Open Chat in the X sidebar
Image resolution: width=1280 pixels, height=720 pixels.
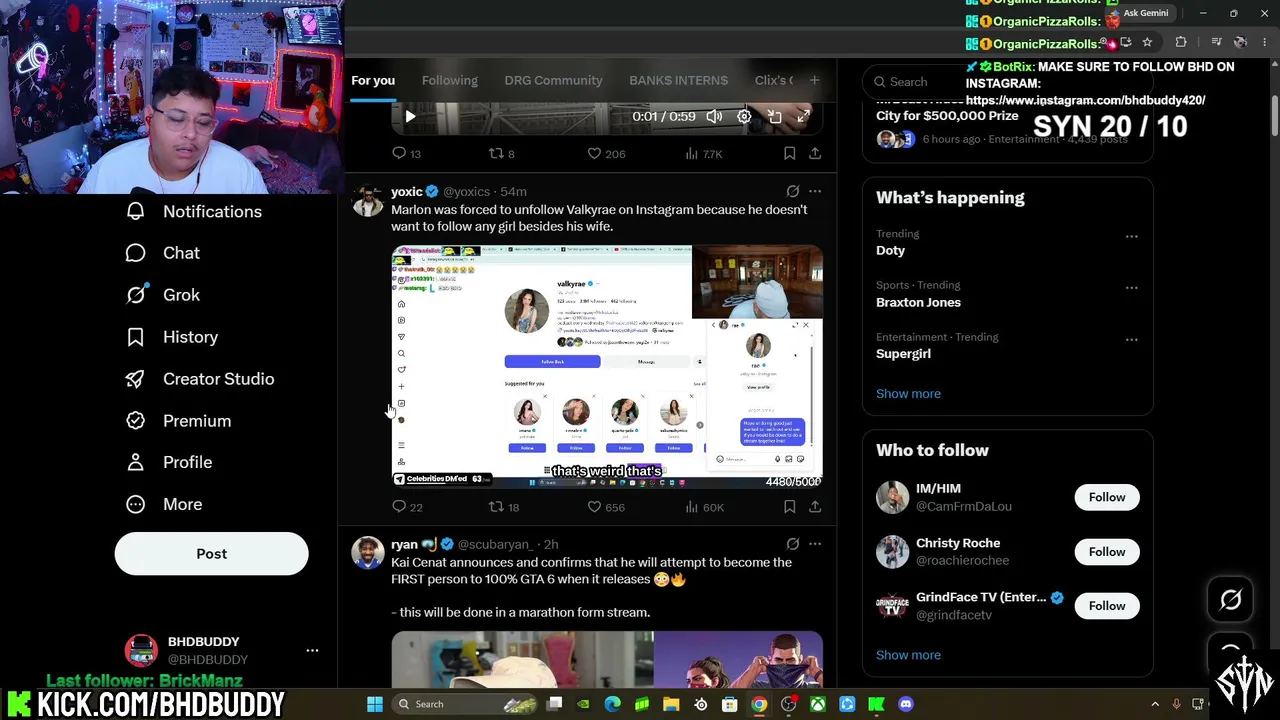point(162,253)
